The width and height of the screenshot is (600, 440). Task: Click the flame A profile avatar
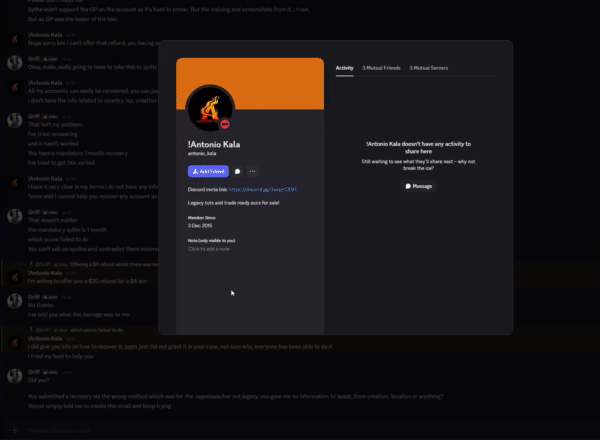click(210, 109)
